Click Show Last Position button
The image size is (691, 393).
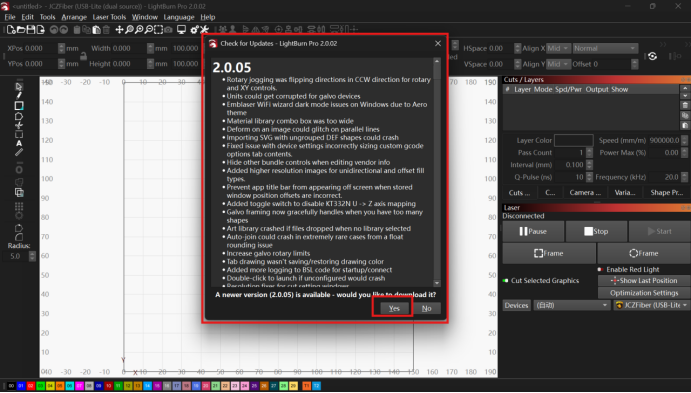tap(644, 281)
